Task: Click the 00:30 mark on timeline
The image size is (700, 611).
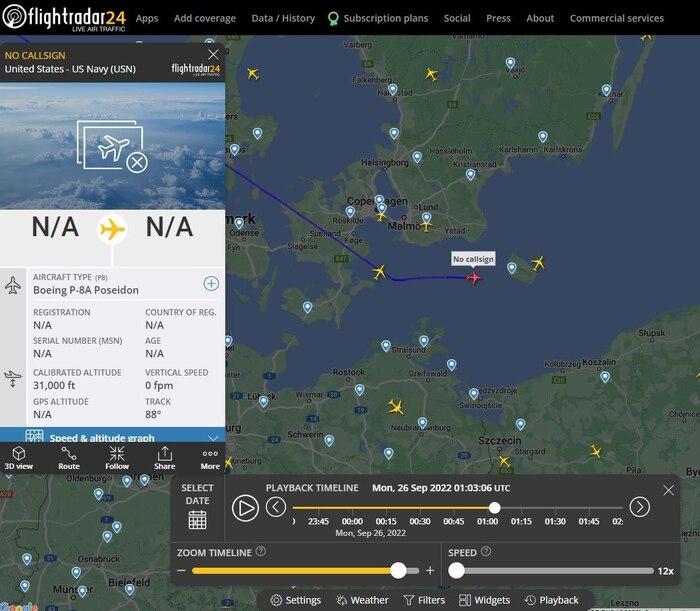Action: (420, 521)
